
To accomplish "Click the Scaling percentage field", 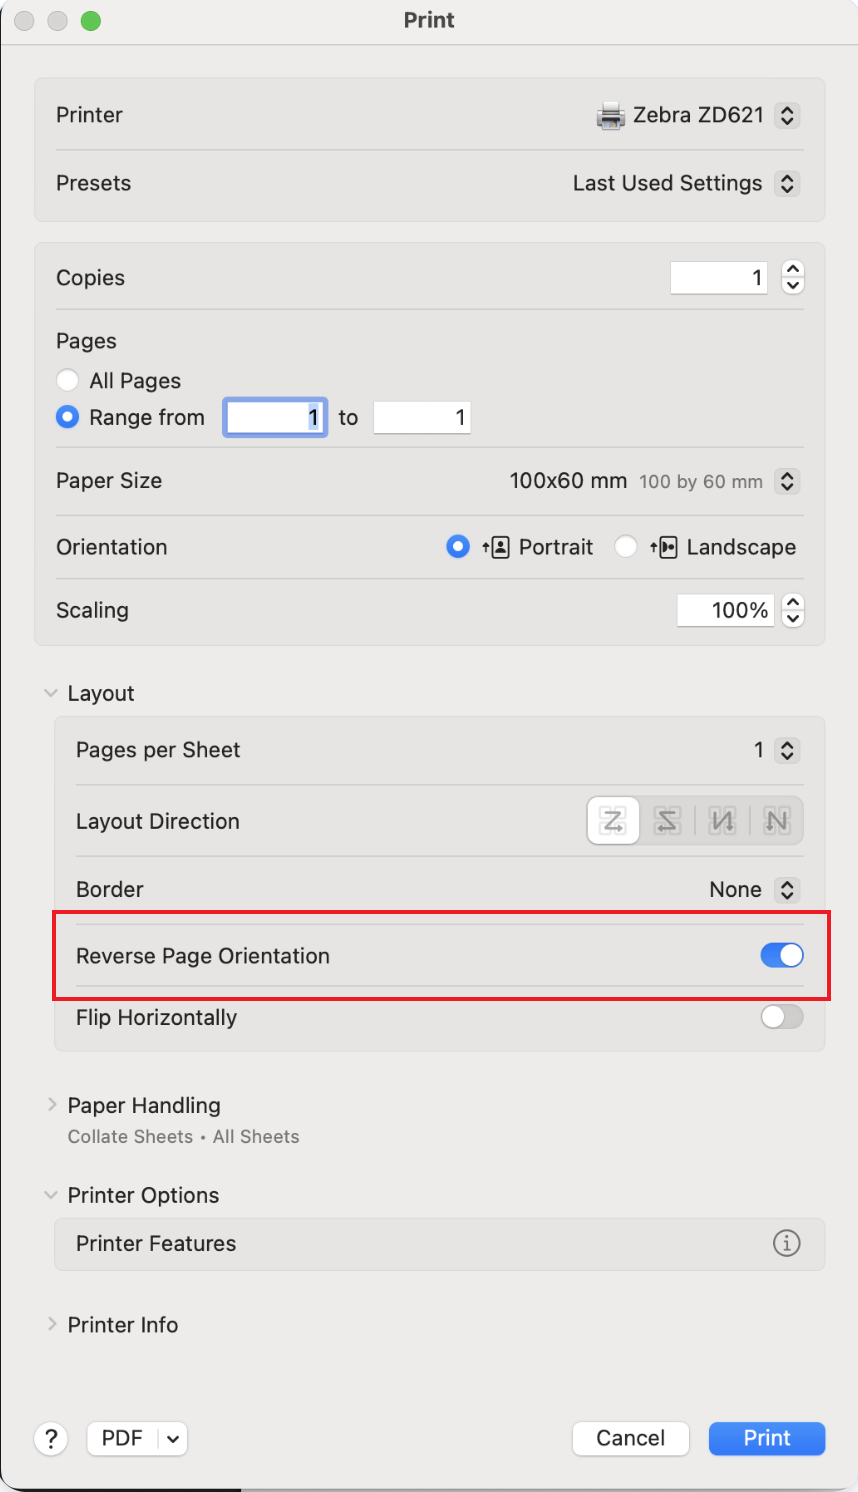I will coord(725,610).
